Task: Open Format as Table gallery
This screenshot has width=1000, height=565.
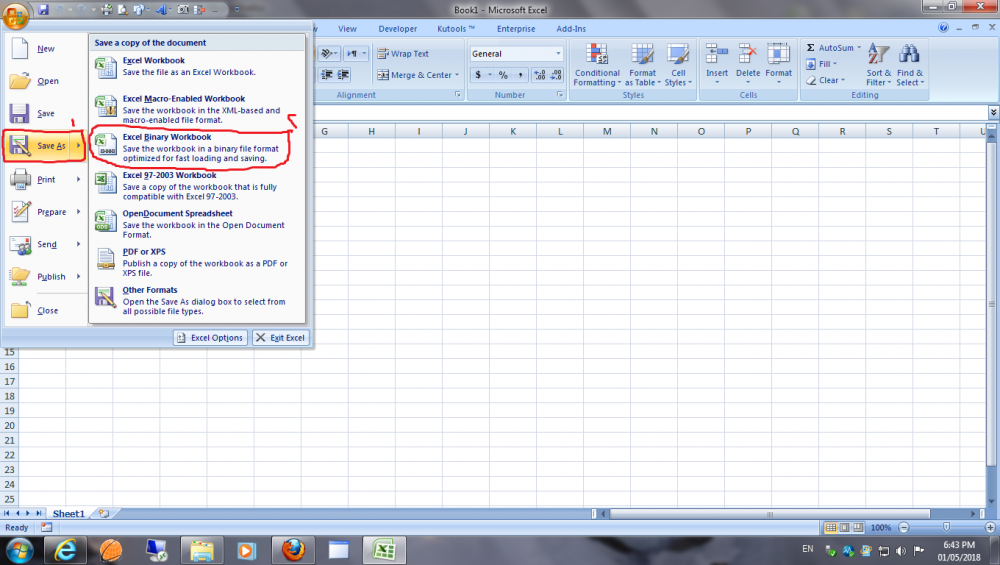Action: pos(642,65)
